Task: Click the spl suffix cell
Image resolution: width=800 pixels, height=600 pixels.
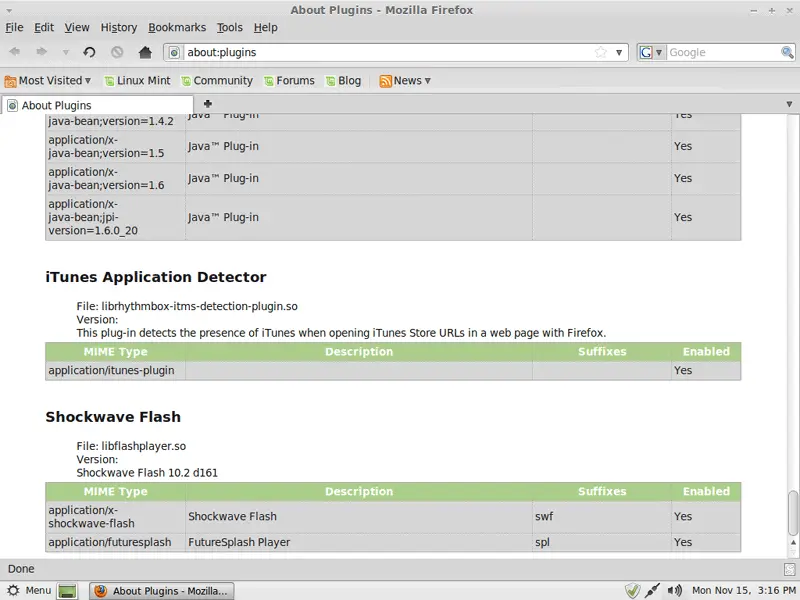Action: coord(602,542)
